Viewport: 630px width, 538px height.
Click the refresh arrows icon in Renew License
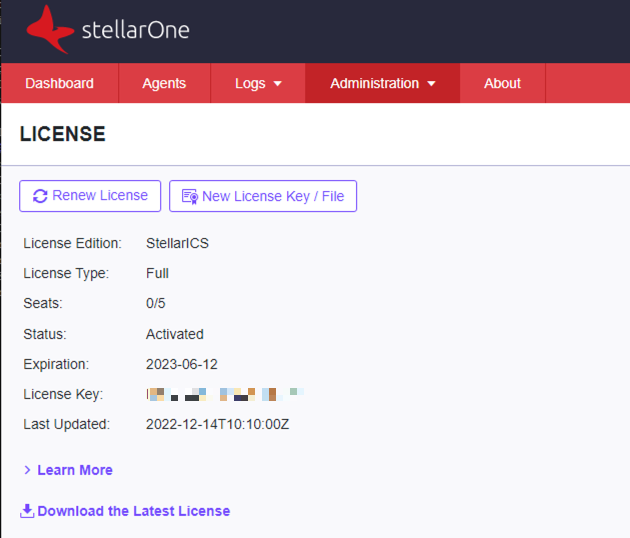40,196
